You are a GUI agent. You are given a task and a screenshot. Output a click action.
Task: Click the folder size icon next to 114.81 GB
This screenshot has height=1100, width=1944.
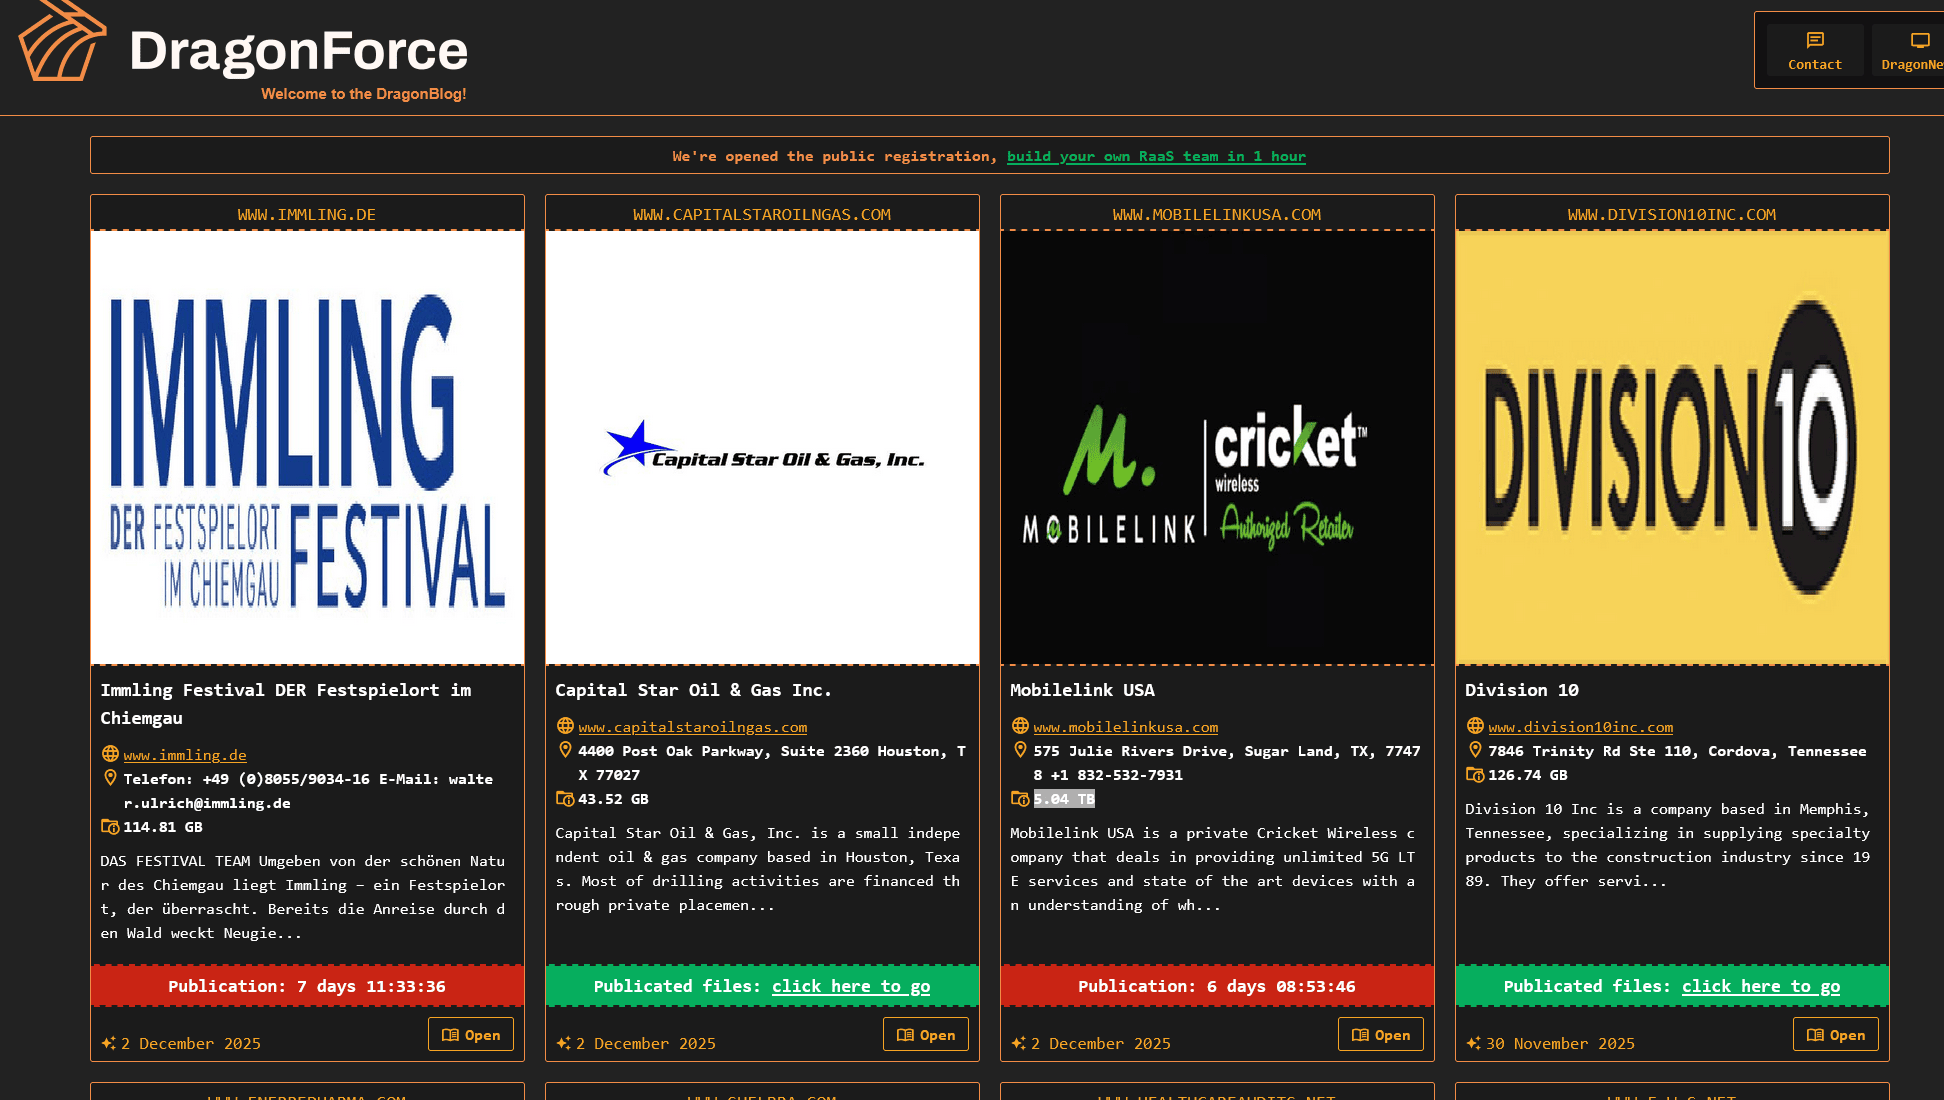tap(110, 827)
